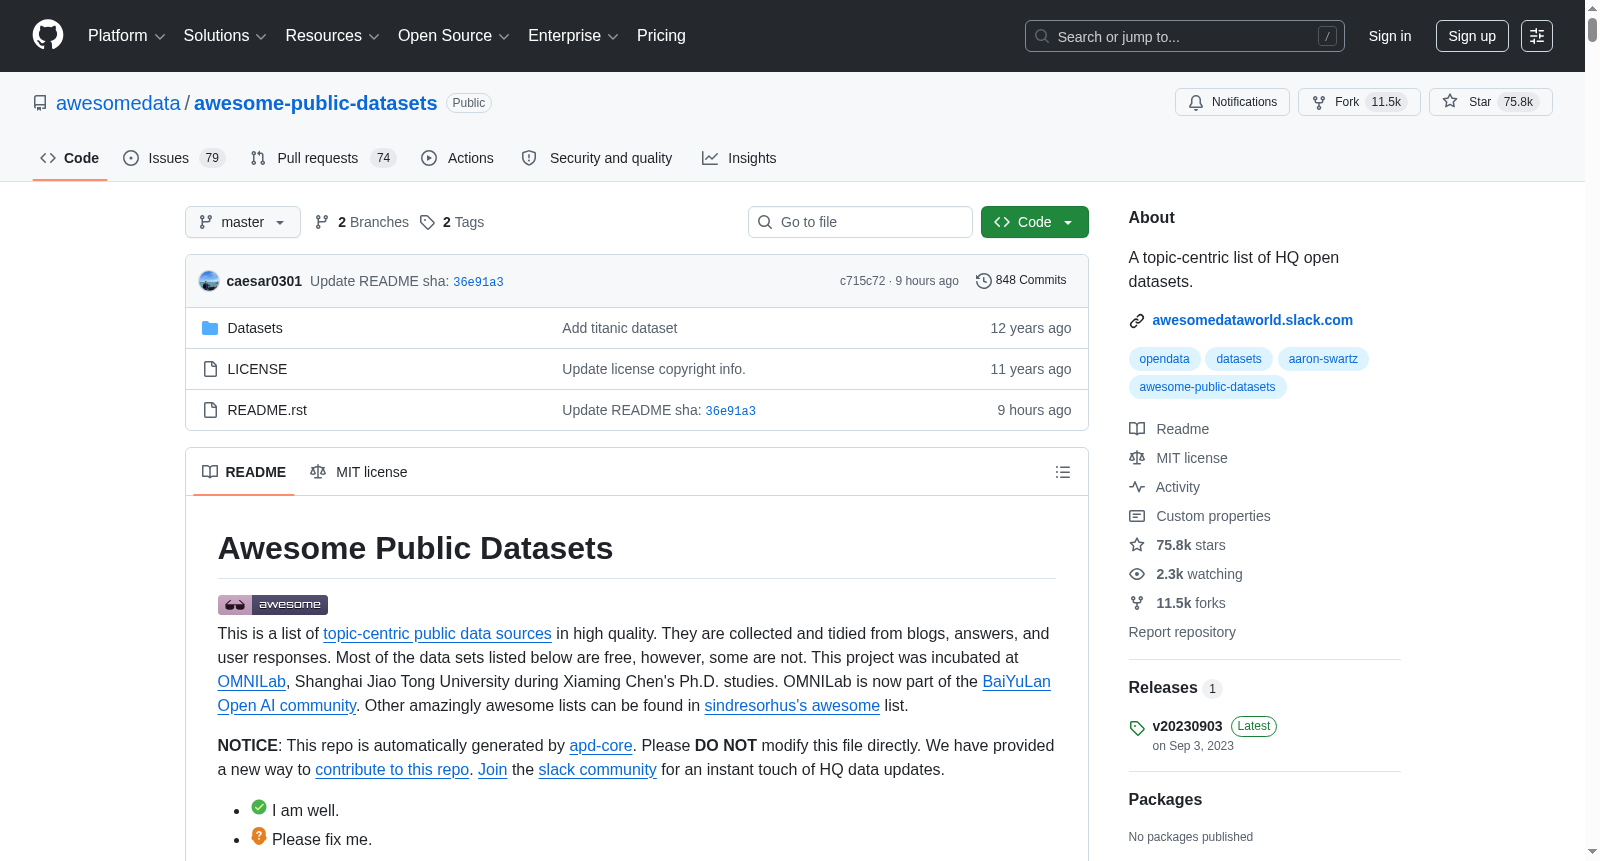The image size is (1600, 861).
Task: Expand the Platform menu
Action: [x=126, y=36]
